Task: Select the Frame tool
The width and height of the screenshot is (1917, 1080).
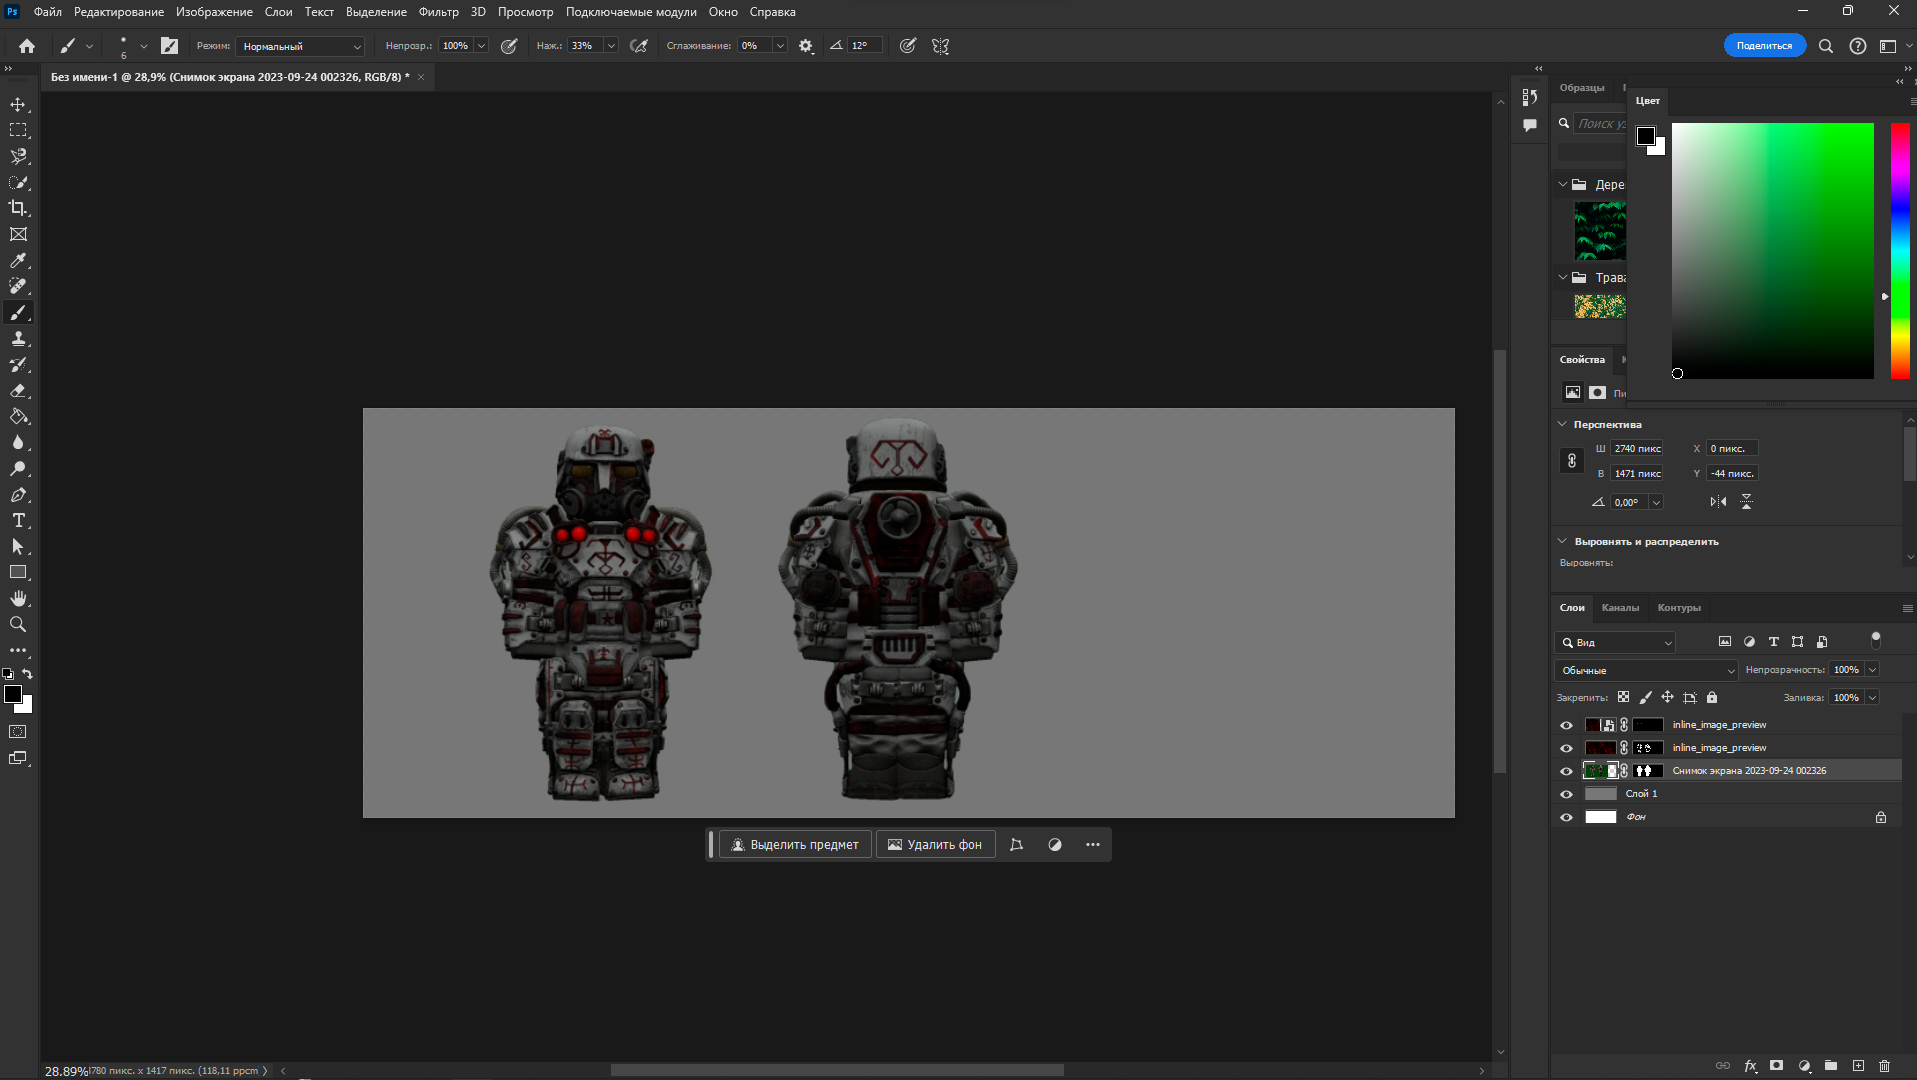Action: (x=18, y=234)
